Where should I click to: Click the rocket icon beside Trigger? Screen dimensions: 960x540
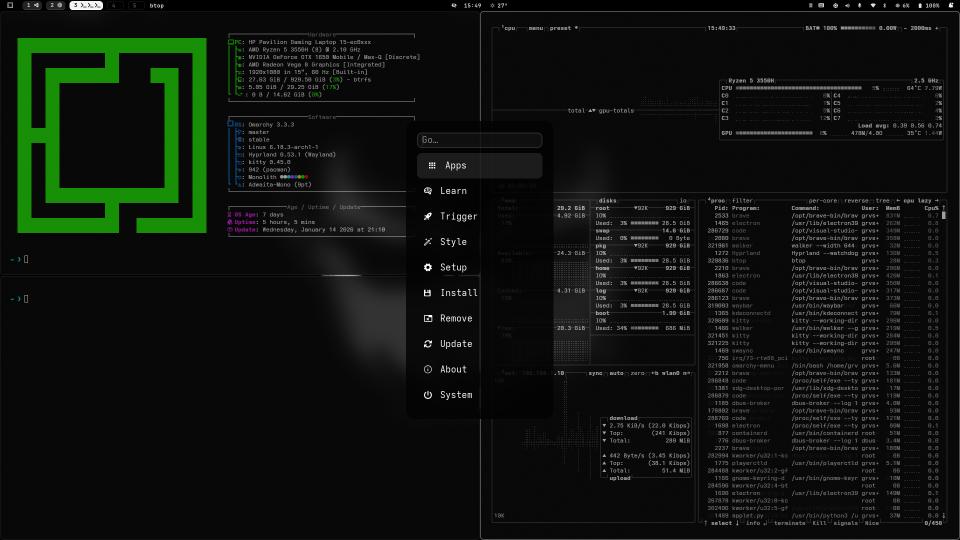click(x=428, y=216)
